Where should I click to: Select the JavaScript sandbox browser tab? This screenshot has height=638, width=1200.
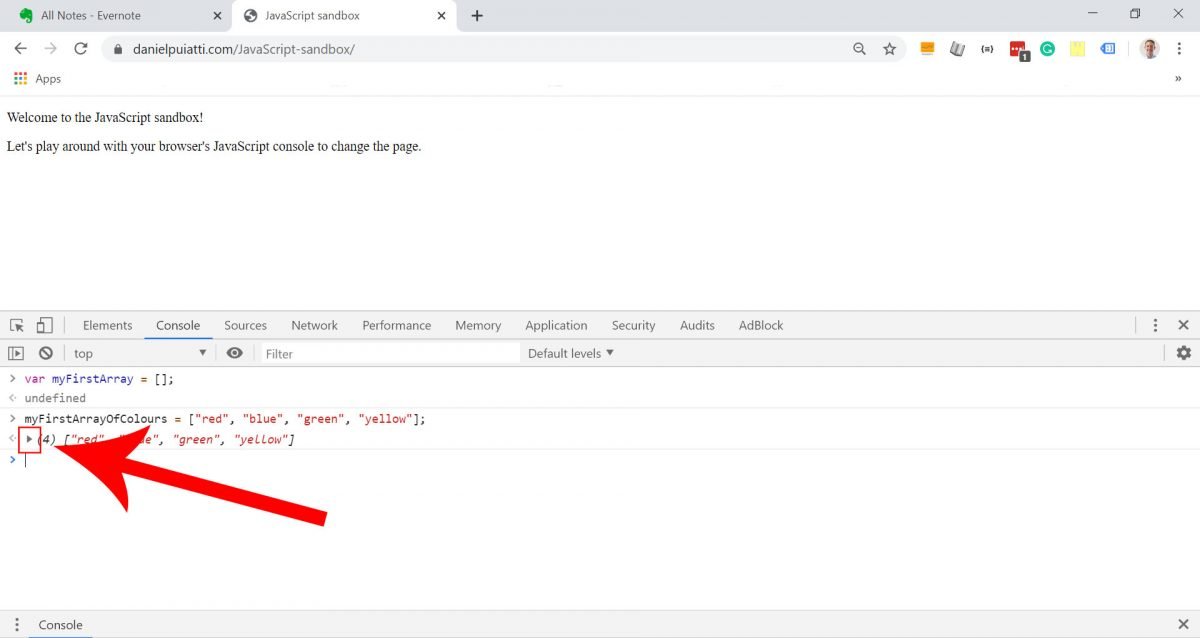[x=344, y=15]
